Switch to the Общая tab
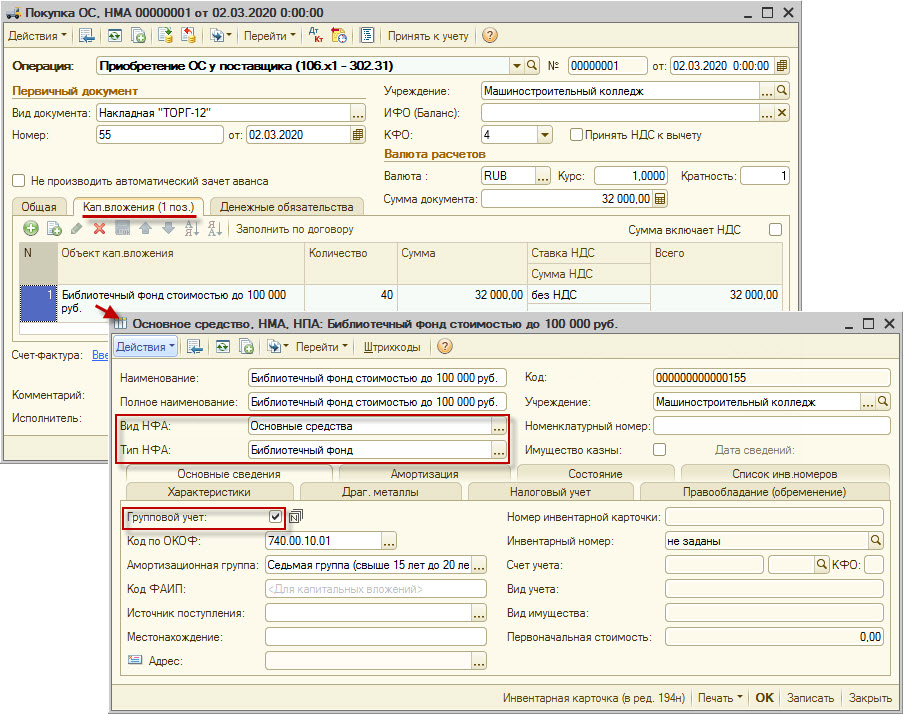 39,207
